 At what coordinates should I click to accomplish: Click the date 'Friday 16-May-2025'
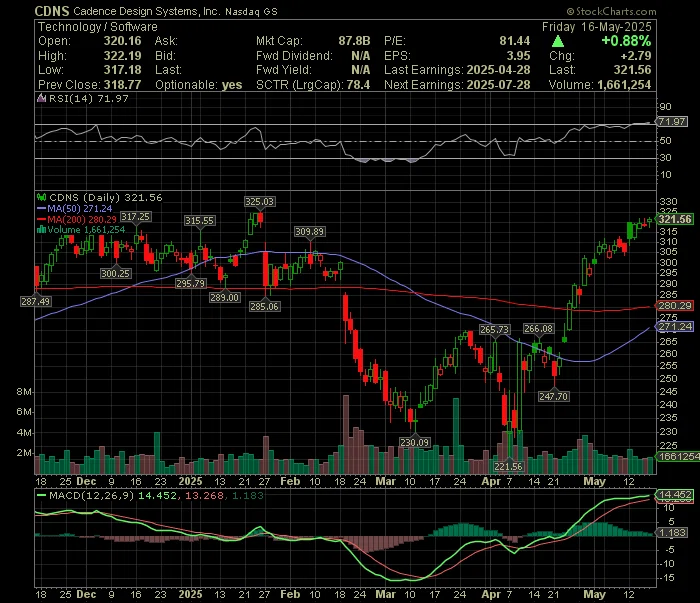[597, 27]
